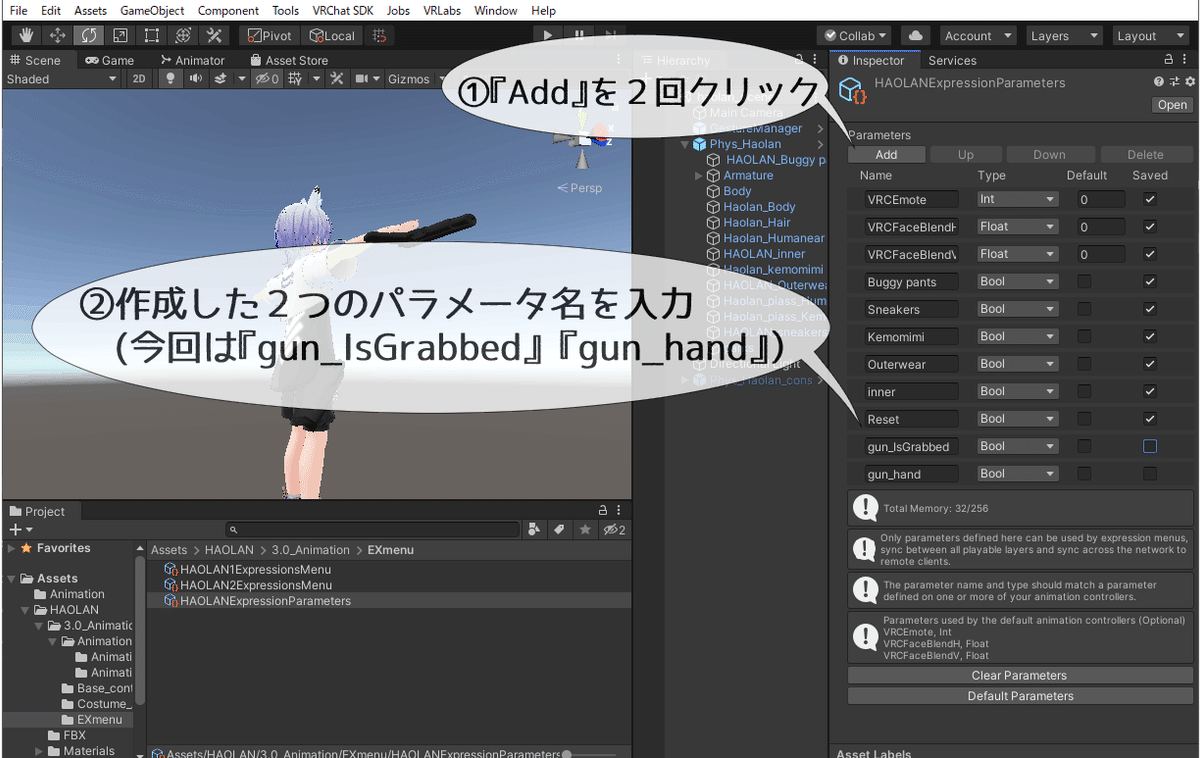Check Saved for gun_hand

pyautogui.click(x=1150, y=473)
